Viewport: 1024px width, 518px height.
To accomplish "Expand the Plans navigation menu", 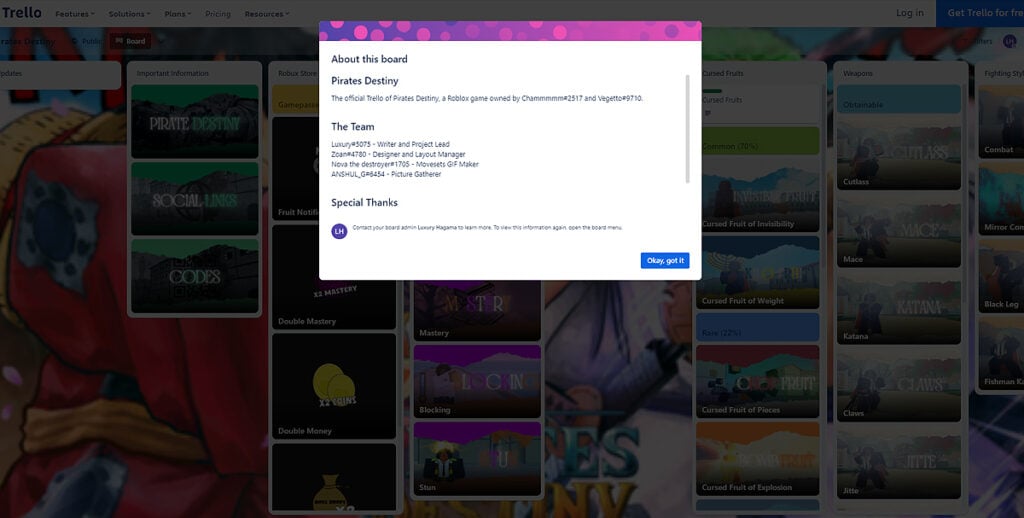I will [x=178, y=14].
